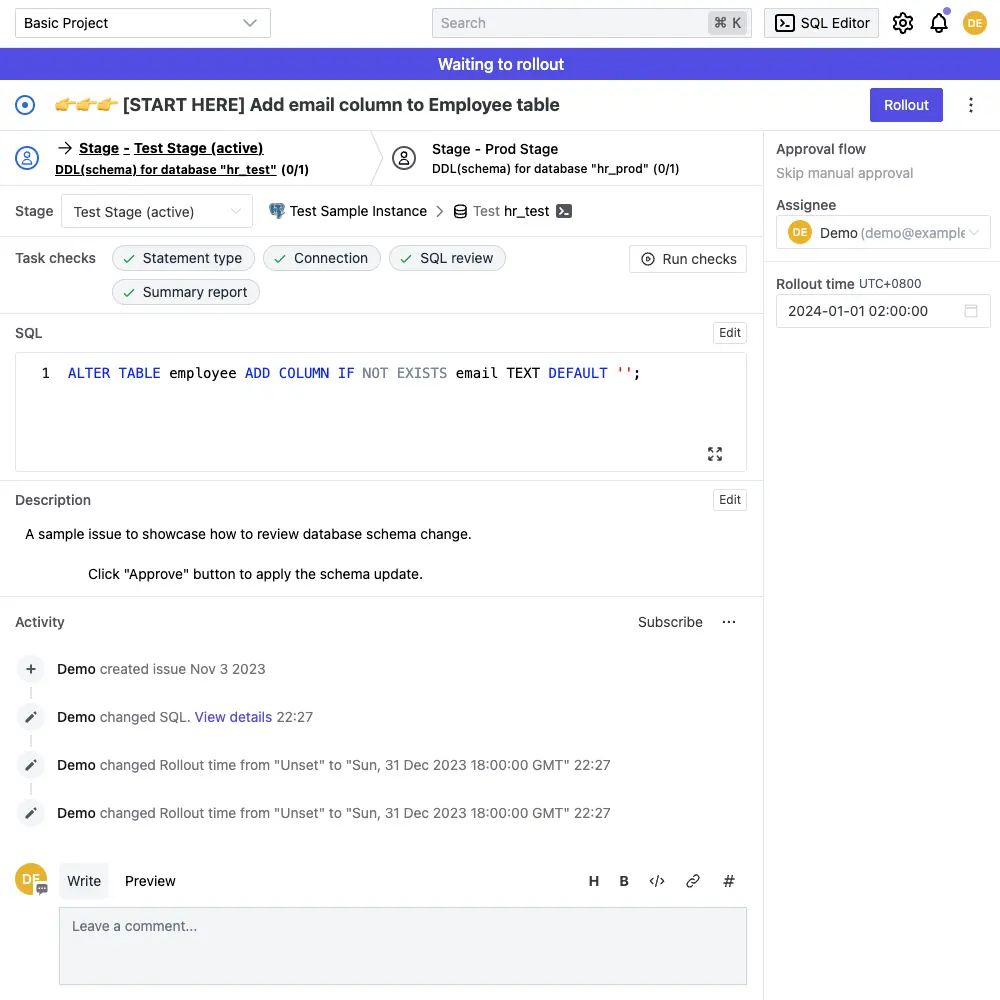Expand the Basic Project dropdown
Viewport: 1000px width, 1000px height.
[x=142, y=23]
